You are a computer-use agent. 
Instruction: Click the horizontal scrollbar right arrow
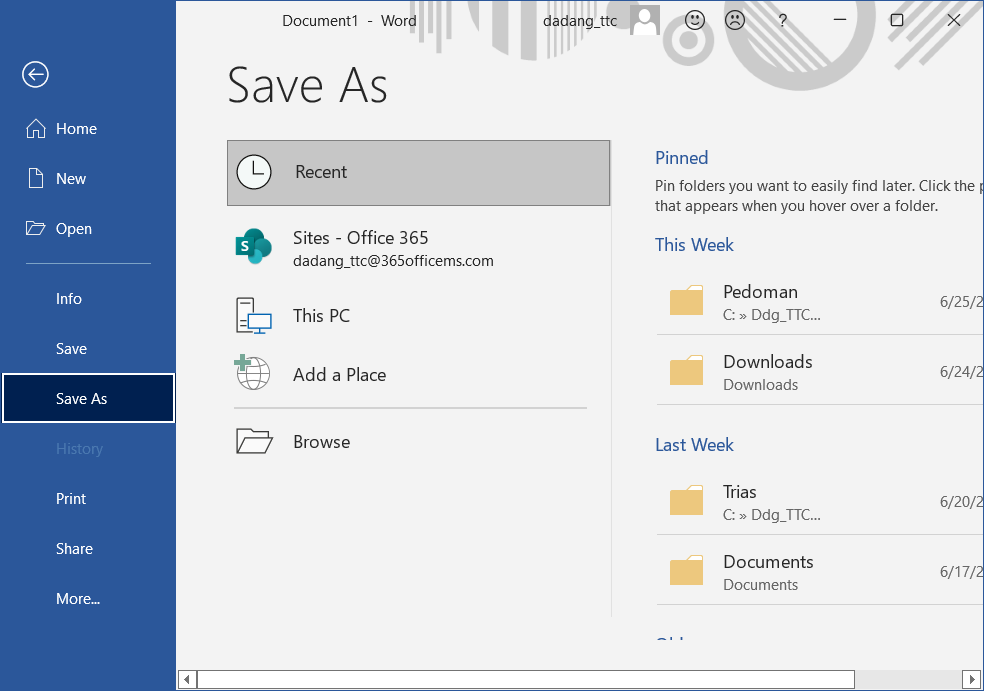coord(969,680)
